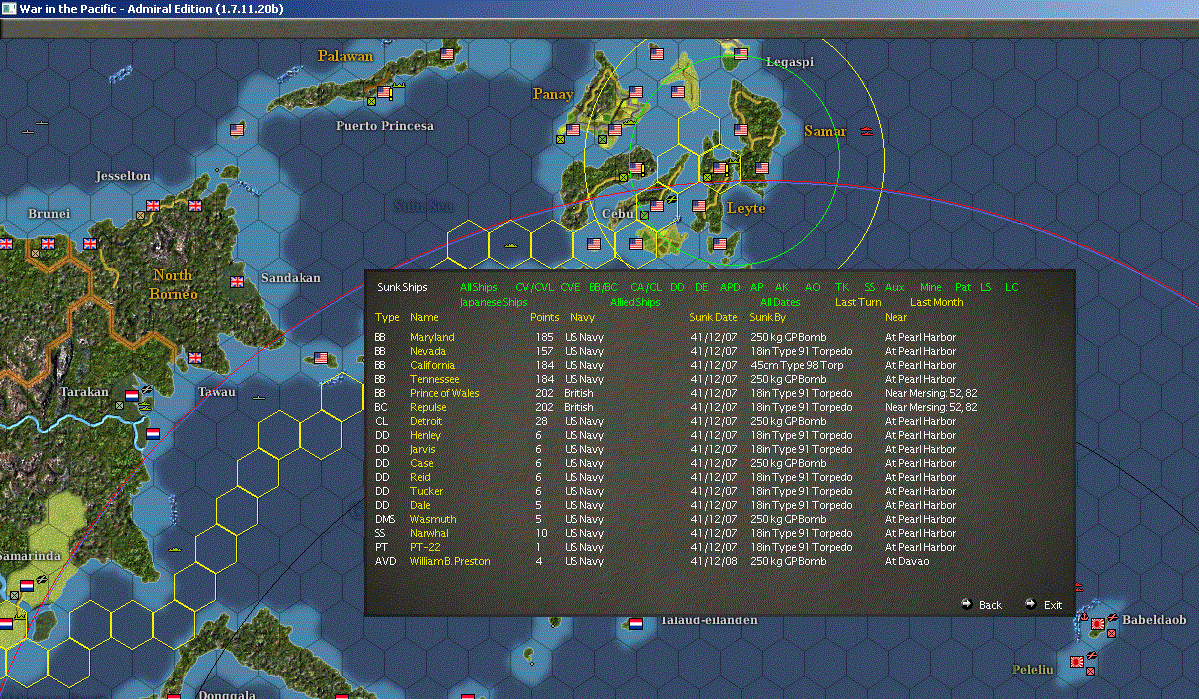Filter sunk ships by All Ships
The image size is (1199, 699).
click(479, 288)
